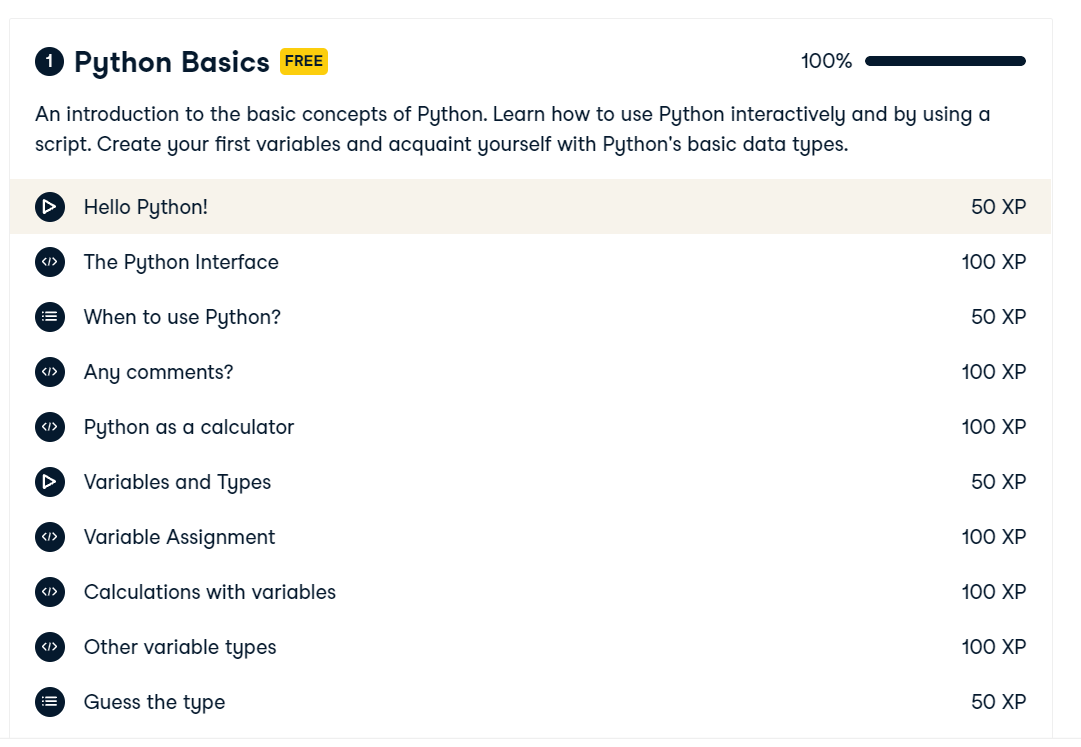Click the code icon for Calculations with variables
The image size is (1081, 747).
[x=50, y=592]
